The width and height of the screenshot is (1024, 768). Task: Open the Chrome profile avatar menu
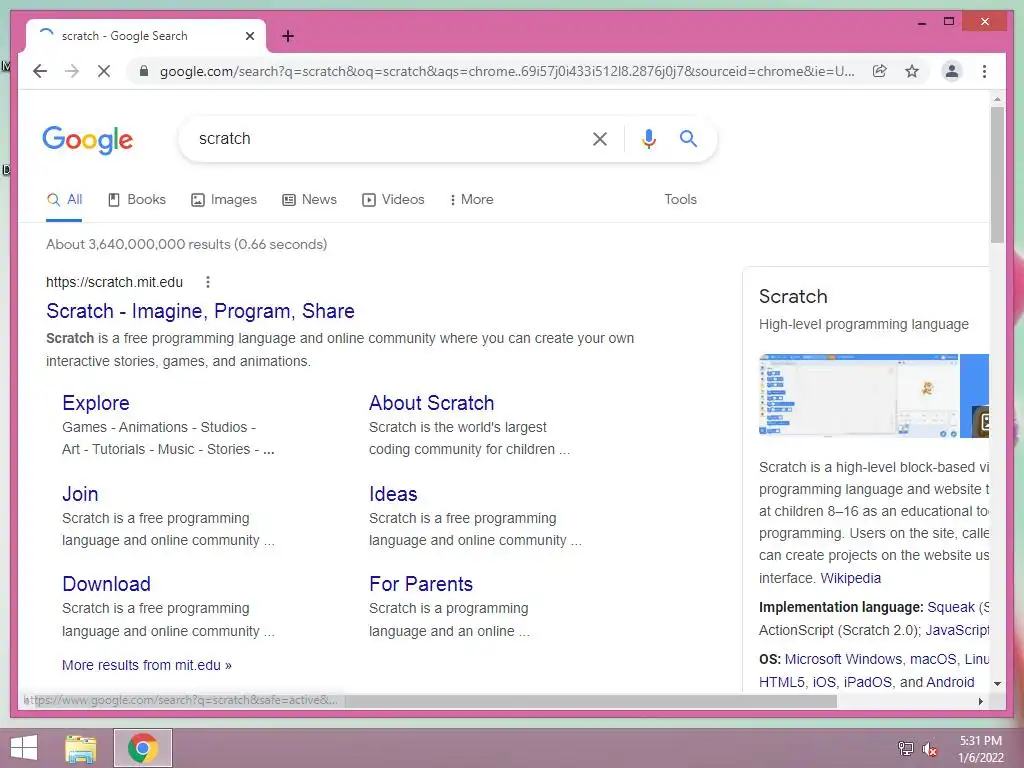click(952, 71)
